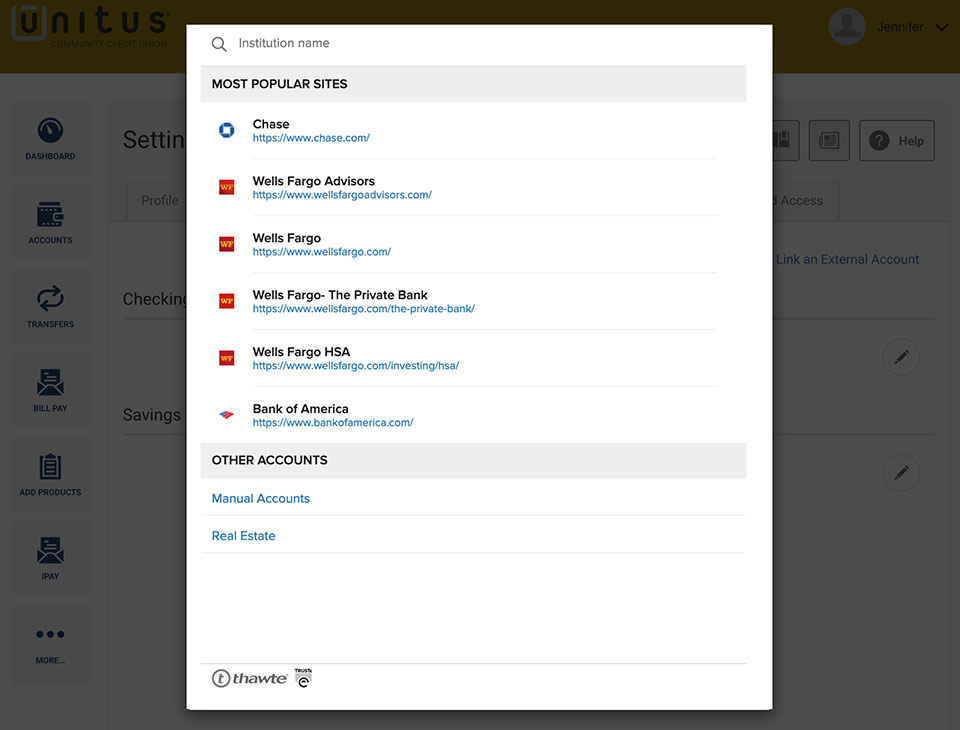Click the Wells Fargo HSA logo
The image size is (960, 730).
coord(227,358)
